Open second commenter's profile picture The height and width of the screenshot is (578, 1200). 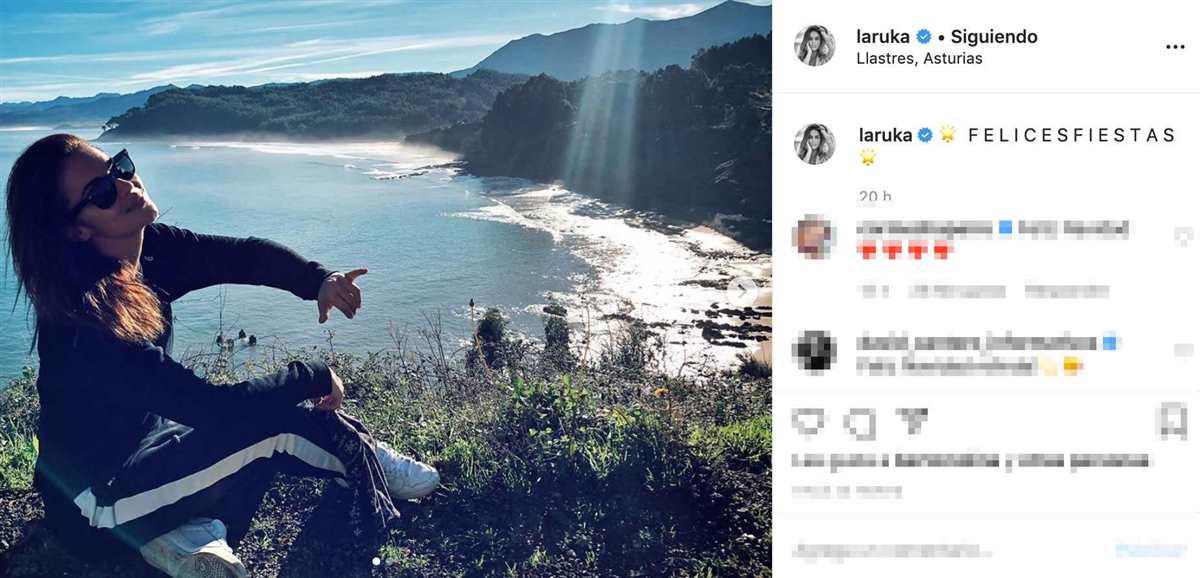814,351
